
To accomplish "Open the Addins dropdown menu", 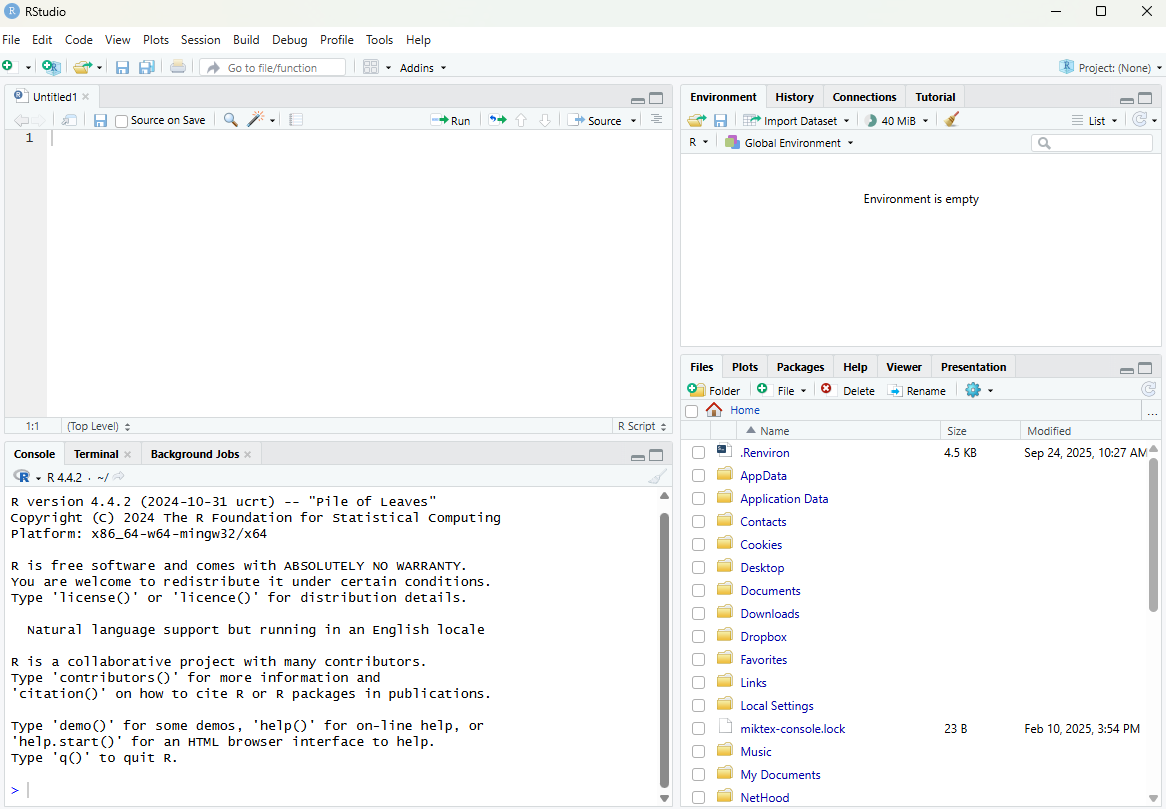I will pos(423,67).
